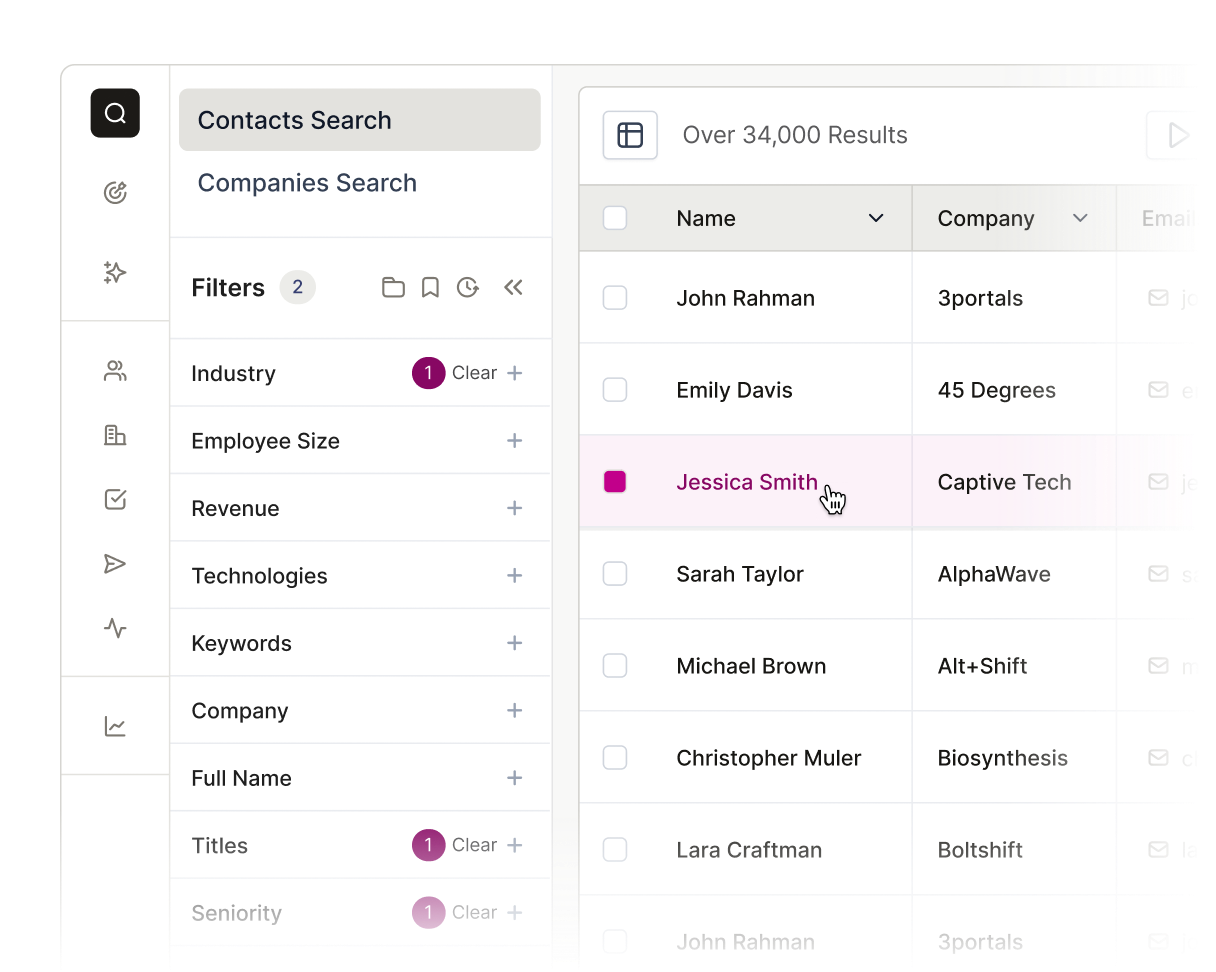The width and height of the screenshot is (1216, 972).
Task: Open the Name column dropdown
Action: [877, 218]
